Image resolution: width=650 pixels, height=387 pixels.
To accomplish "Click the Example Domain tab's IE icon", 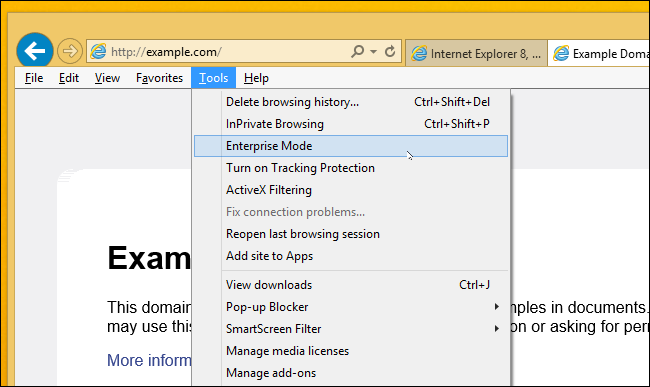I will tap(561, 53).
